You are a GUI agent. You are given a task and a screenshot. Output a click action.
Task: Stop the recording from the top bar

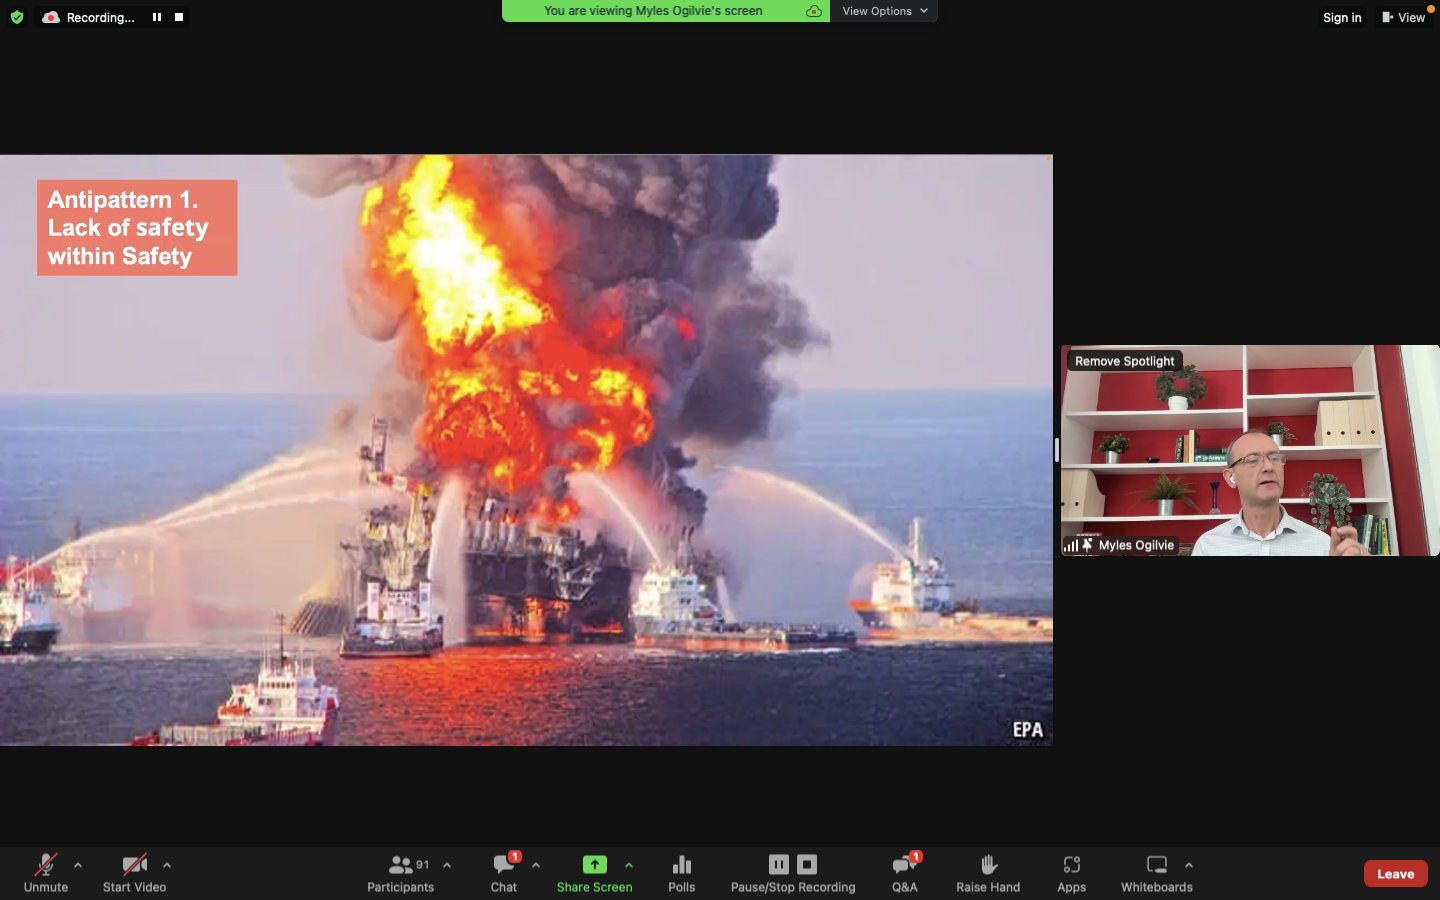point(179,17)
